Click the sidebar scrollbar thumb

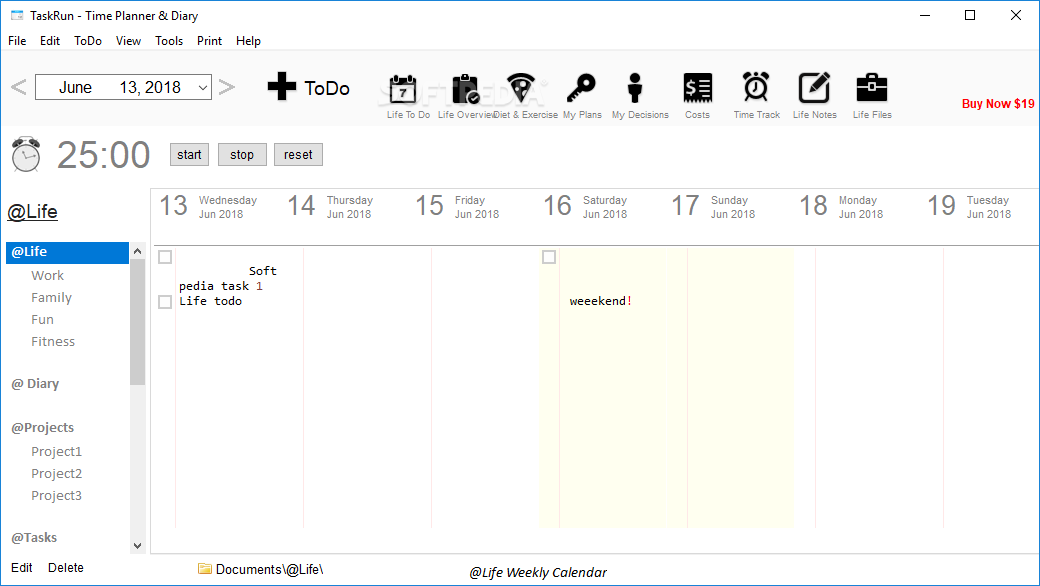(137, 322)
